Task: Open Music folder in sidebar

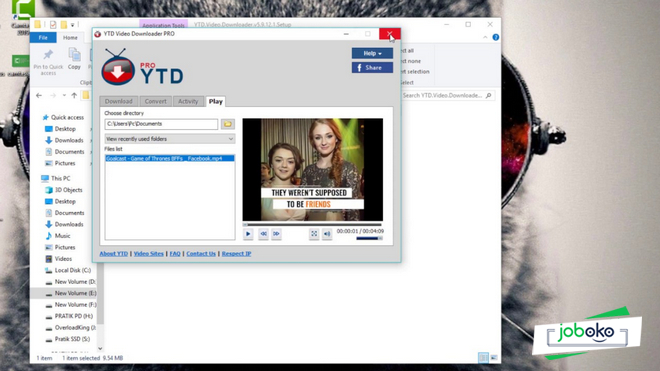Action: 58,236
